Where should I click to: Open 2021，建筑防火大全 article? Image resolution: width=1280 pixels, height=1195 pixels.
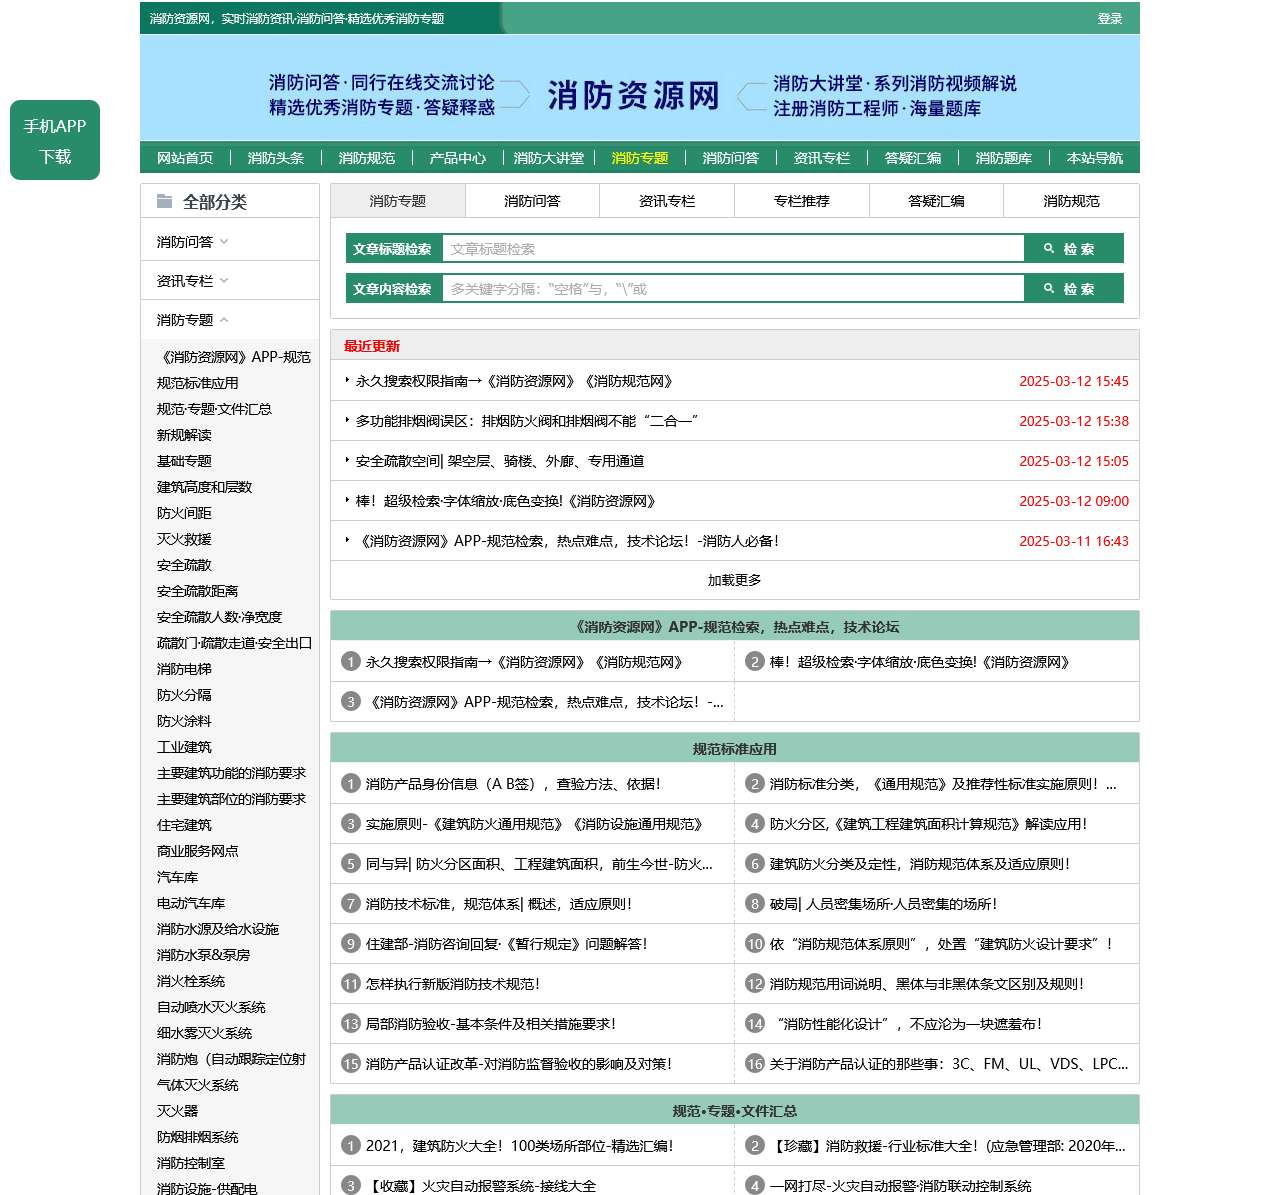pyautogui.click(x=520, y=1146)
